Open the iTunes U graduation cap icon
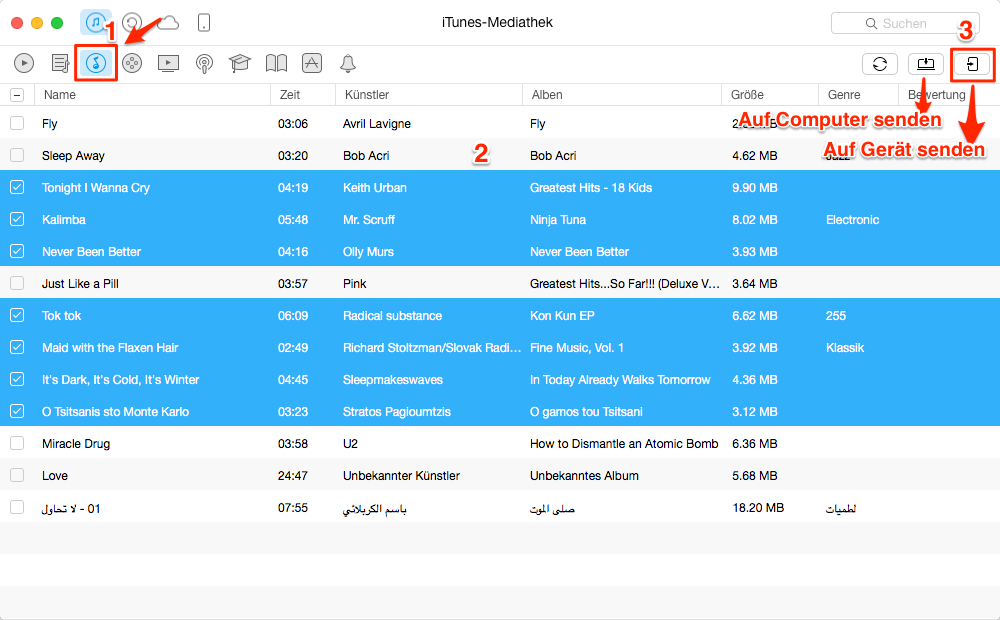This screenshot has height=620, width=1000. (x=240, y=63)
